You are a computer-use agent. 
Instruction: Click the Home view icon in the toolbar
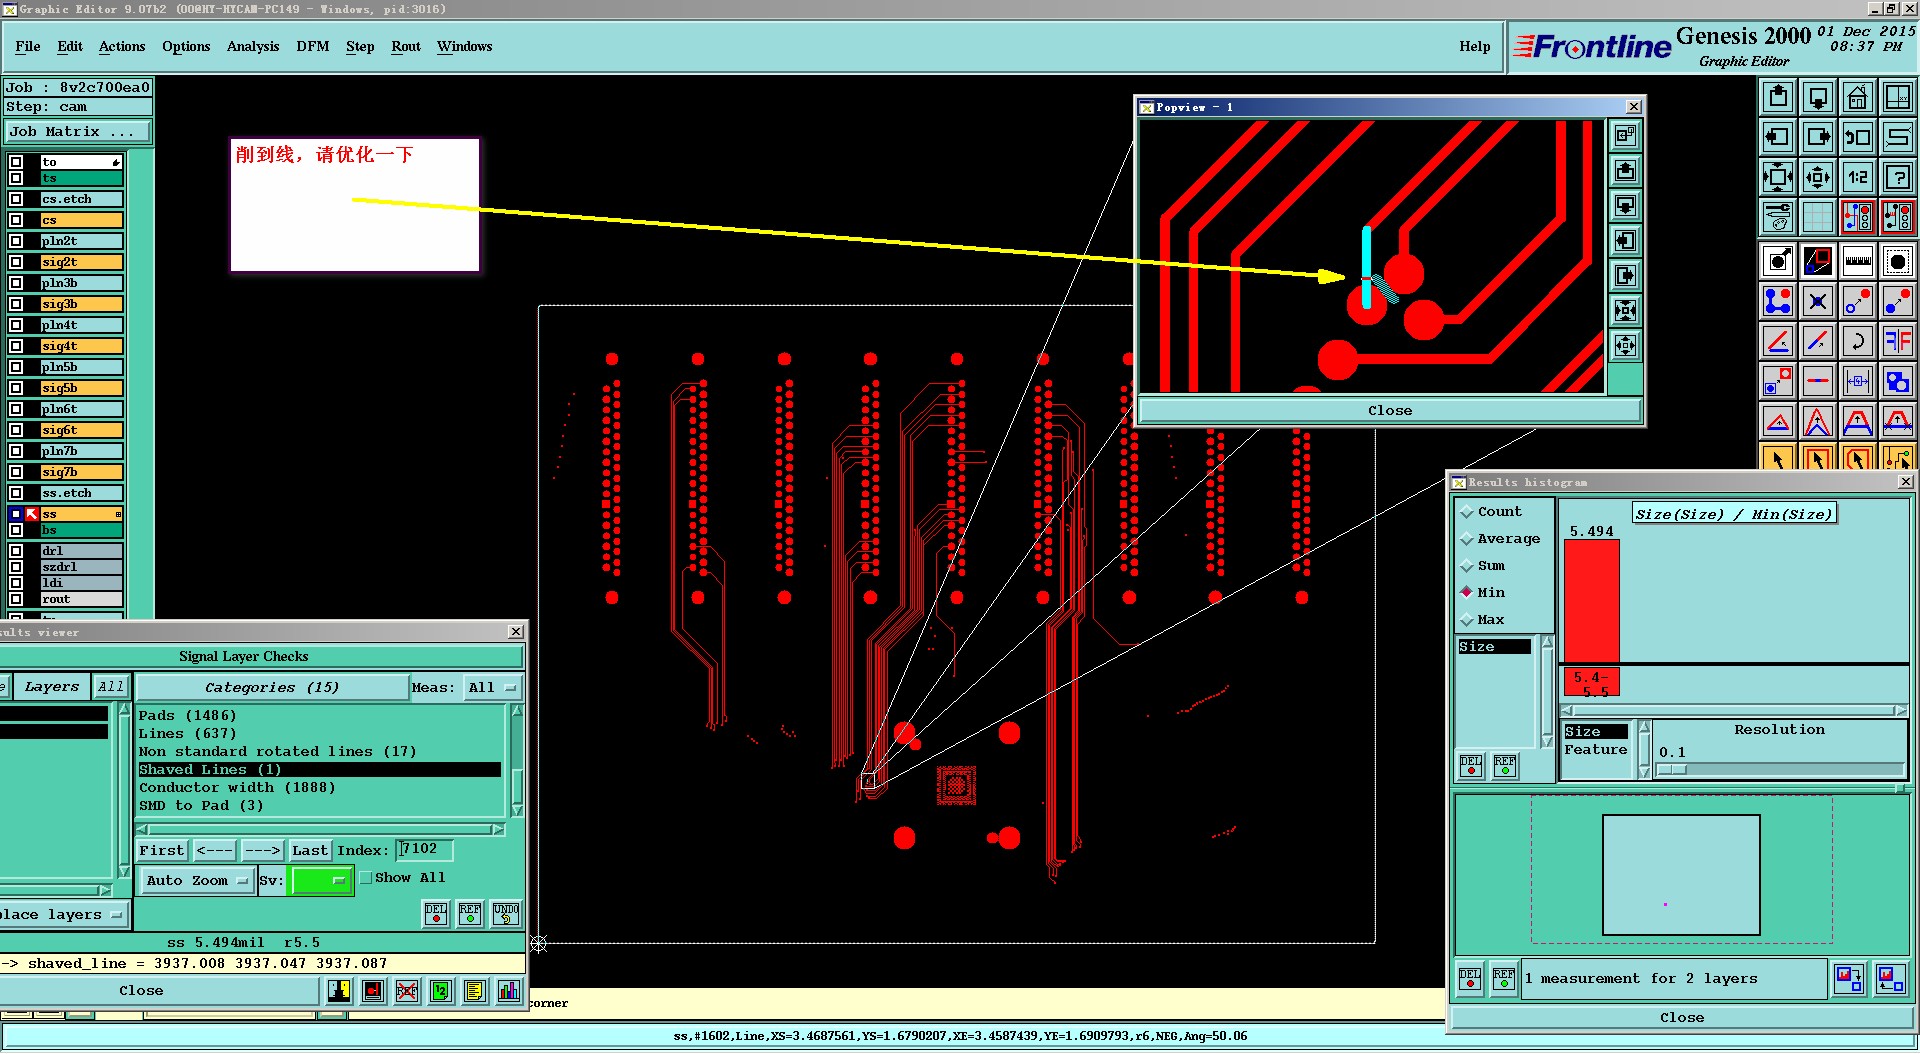pos(1857,97)
